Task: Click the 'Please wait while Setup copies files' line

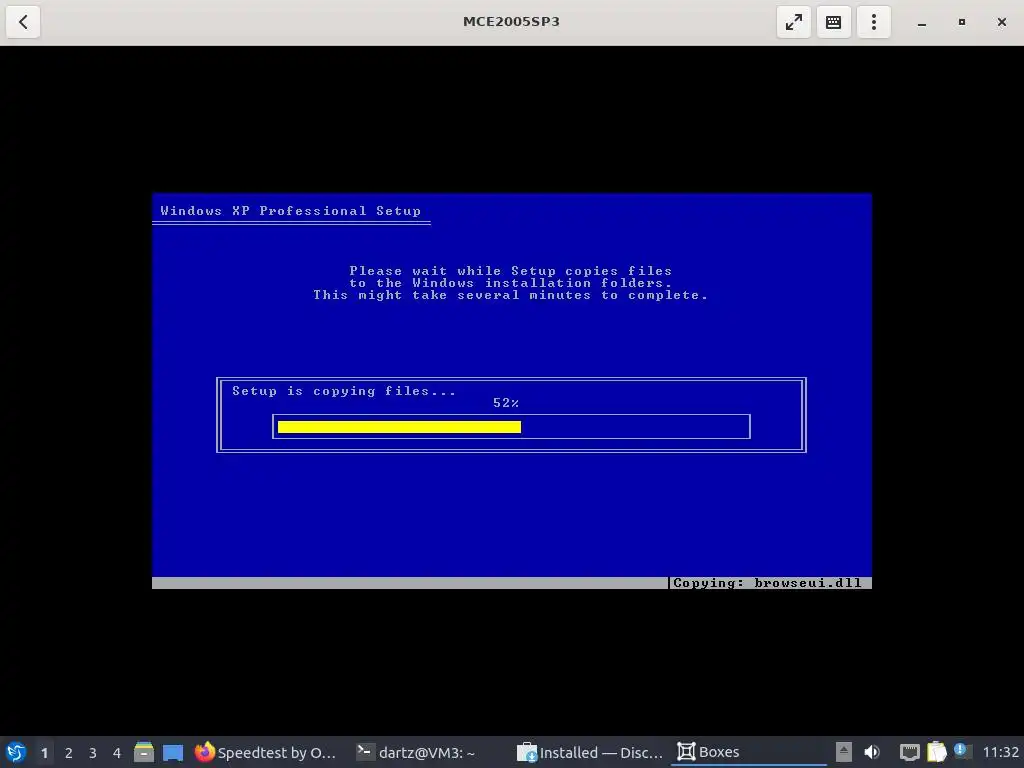Action: (510, 270)
